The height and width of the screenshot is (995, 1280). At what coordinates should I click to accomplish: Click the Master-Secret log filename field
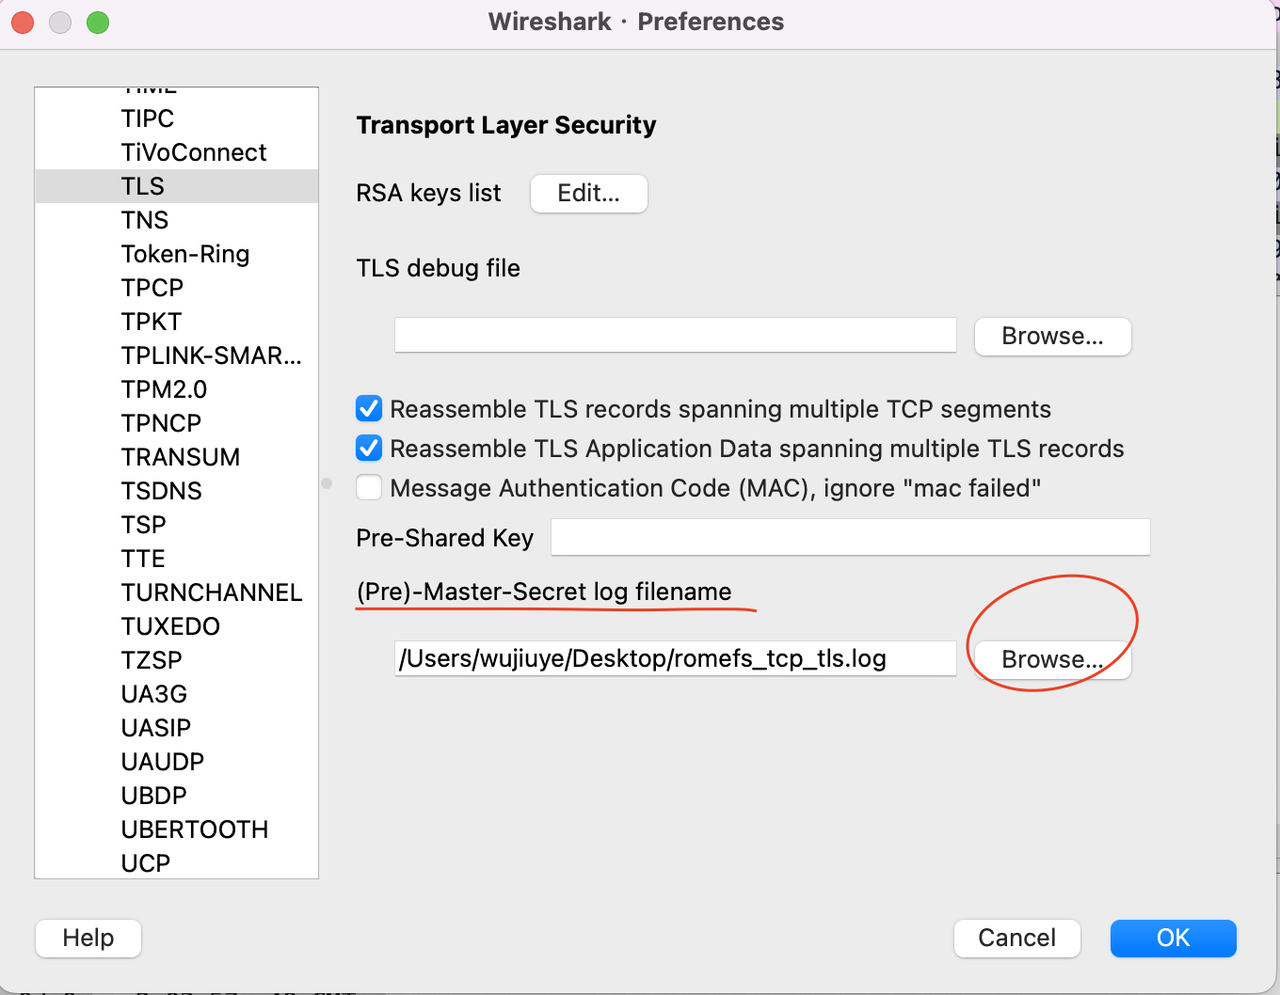point(675,659)
